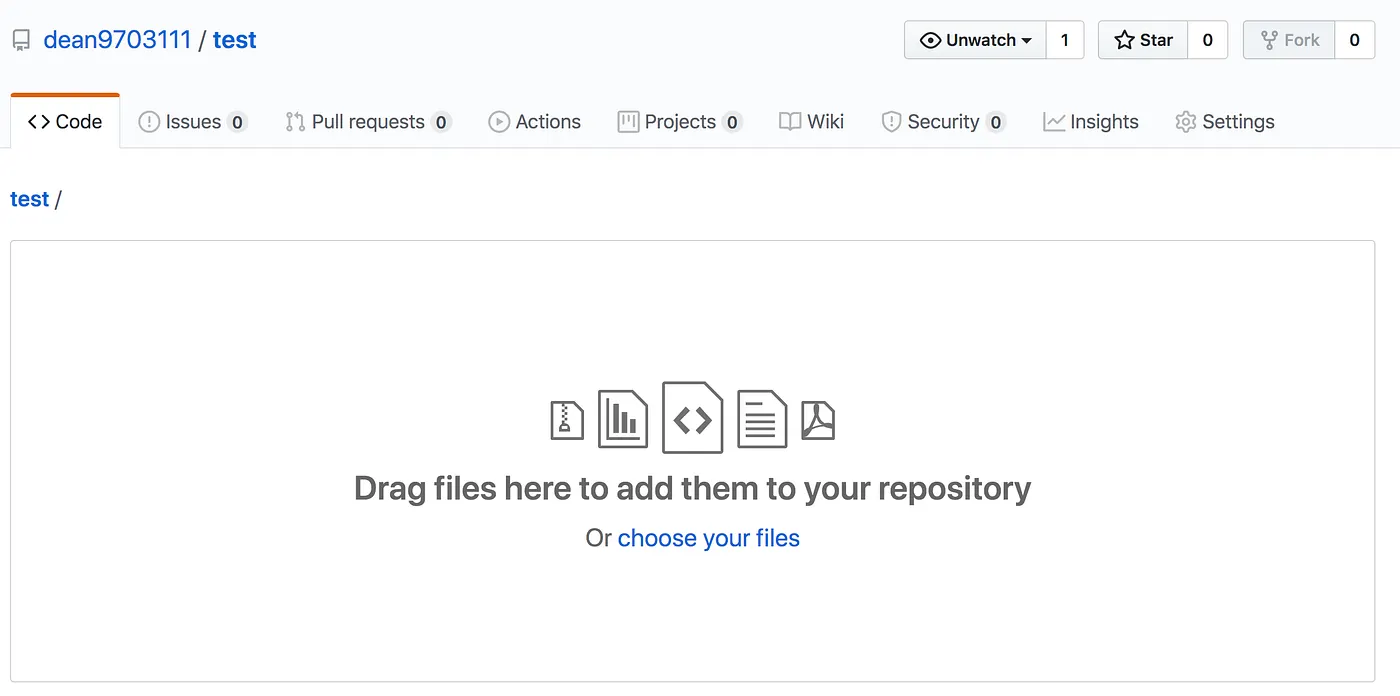Screen dimensions: 1400x696
Task: Click the text document file icon
Action: tap(762, 418)
